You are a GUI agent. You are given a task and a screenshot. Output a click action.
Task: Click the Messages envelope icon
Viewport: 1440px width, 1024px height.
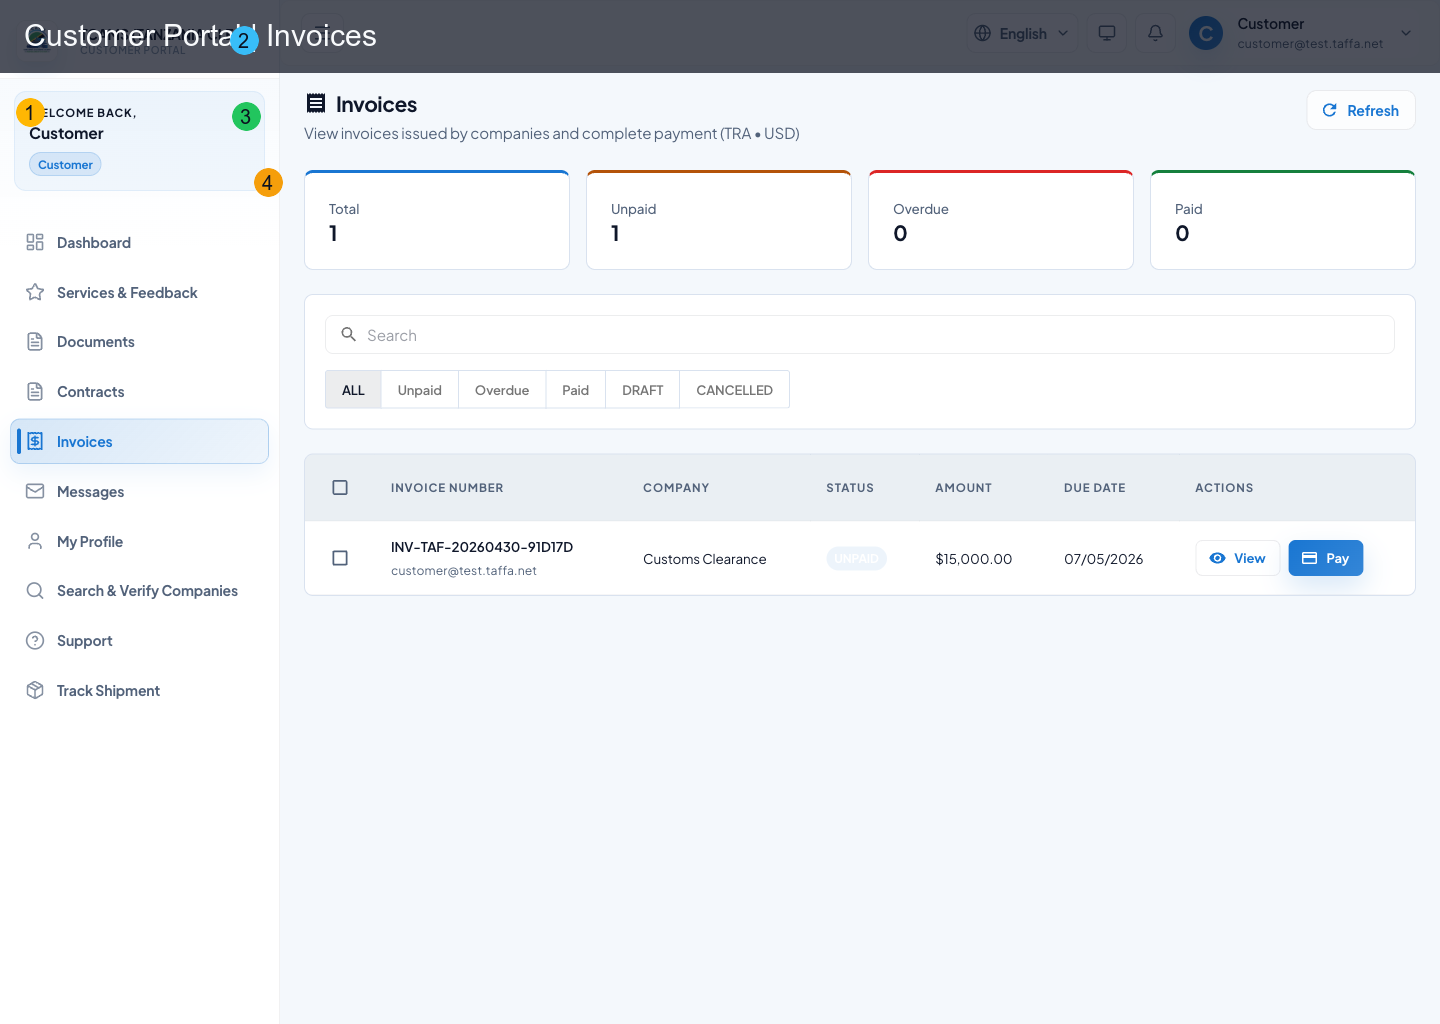coord(35,491)
